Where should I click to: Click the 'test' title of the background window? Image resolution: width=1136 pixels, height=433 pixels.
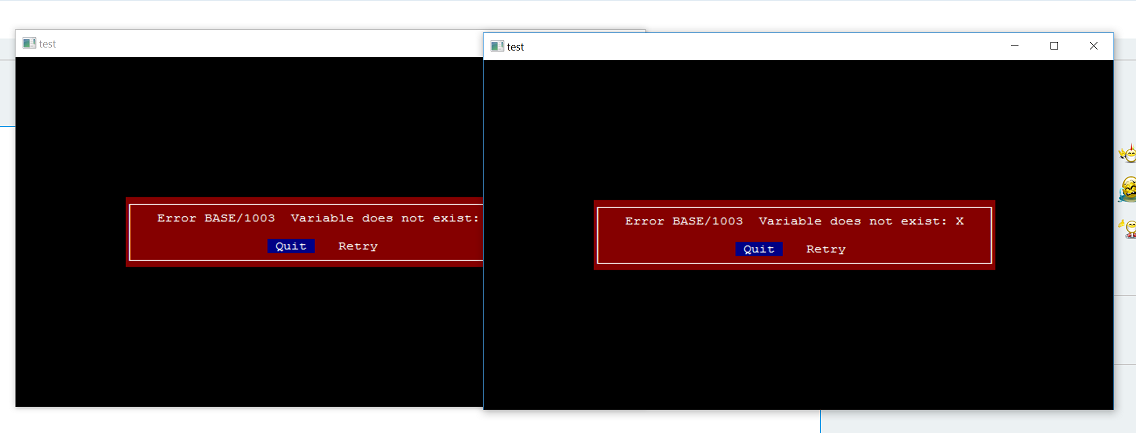click(48, 43)
